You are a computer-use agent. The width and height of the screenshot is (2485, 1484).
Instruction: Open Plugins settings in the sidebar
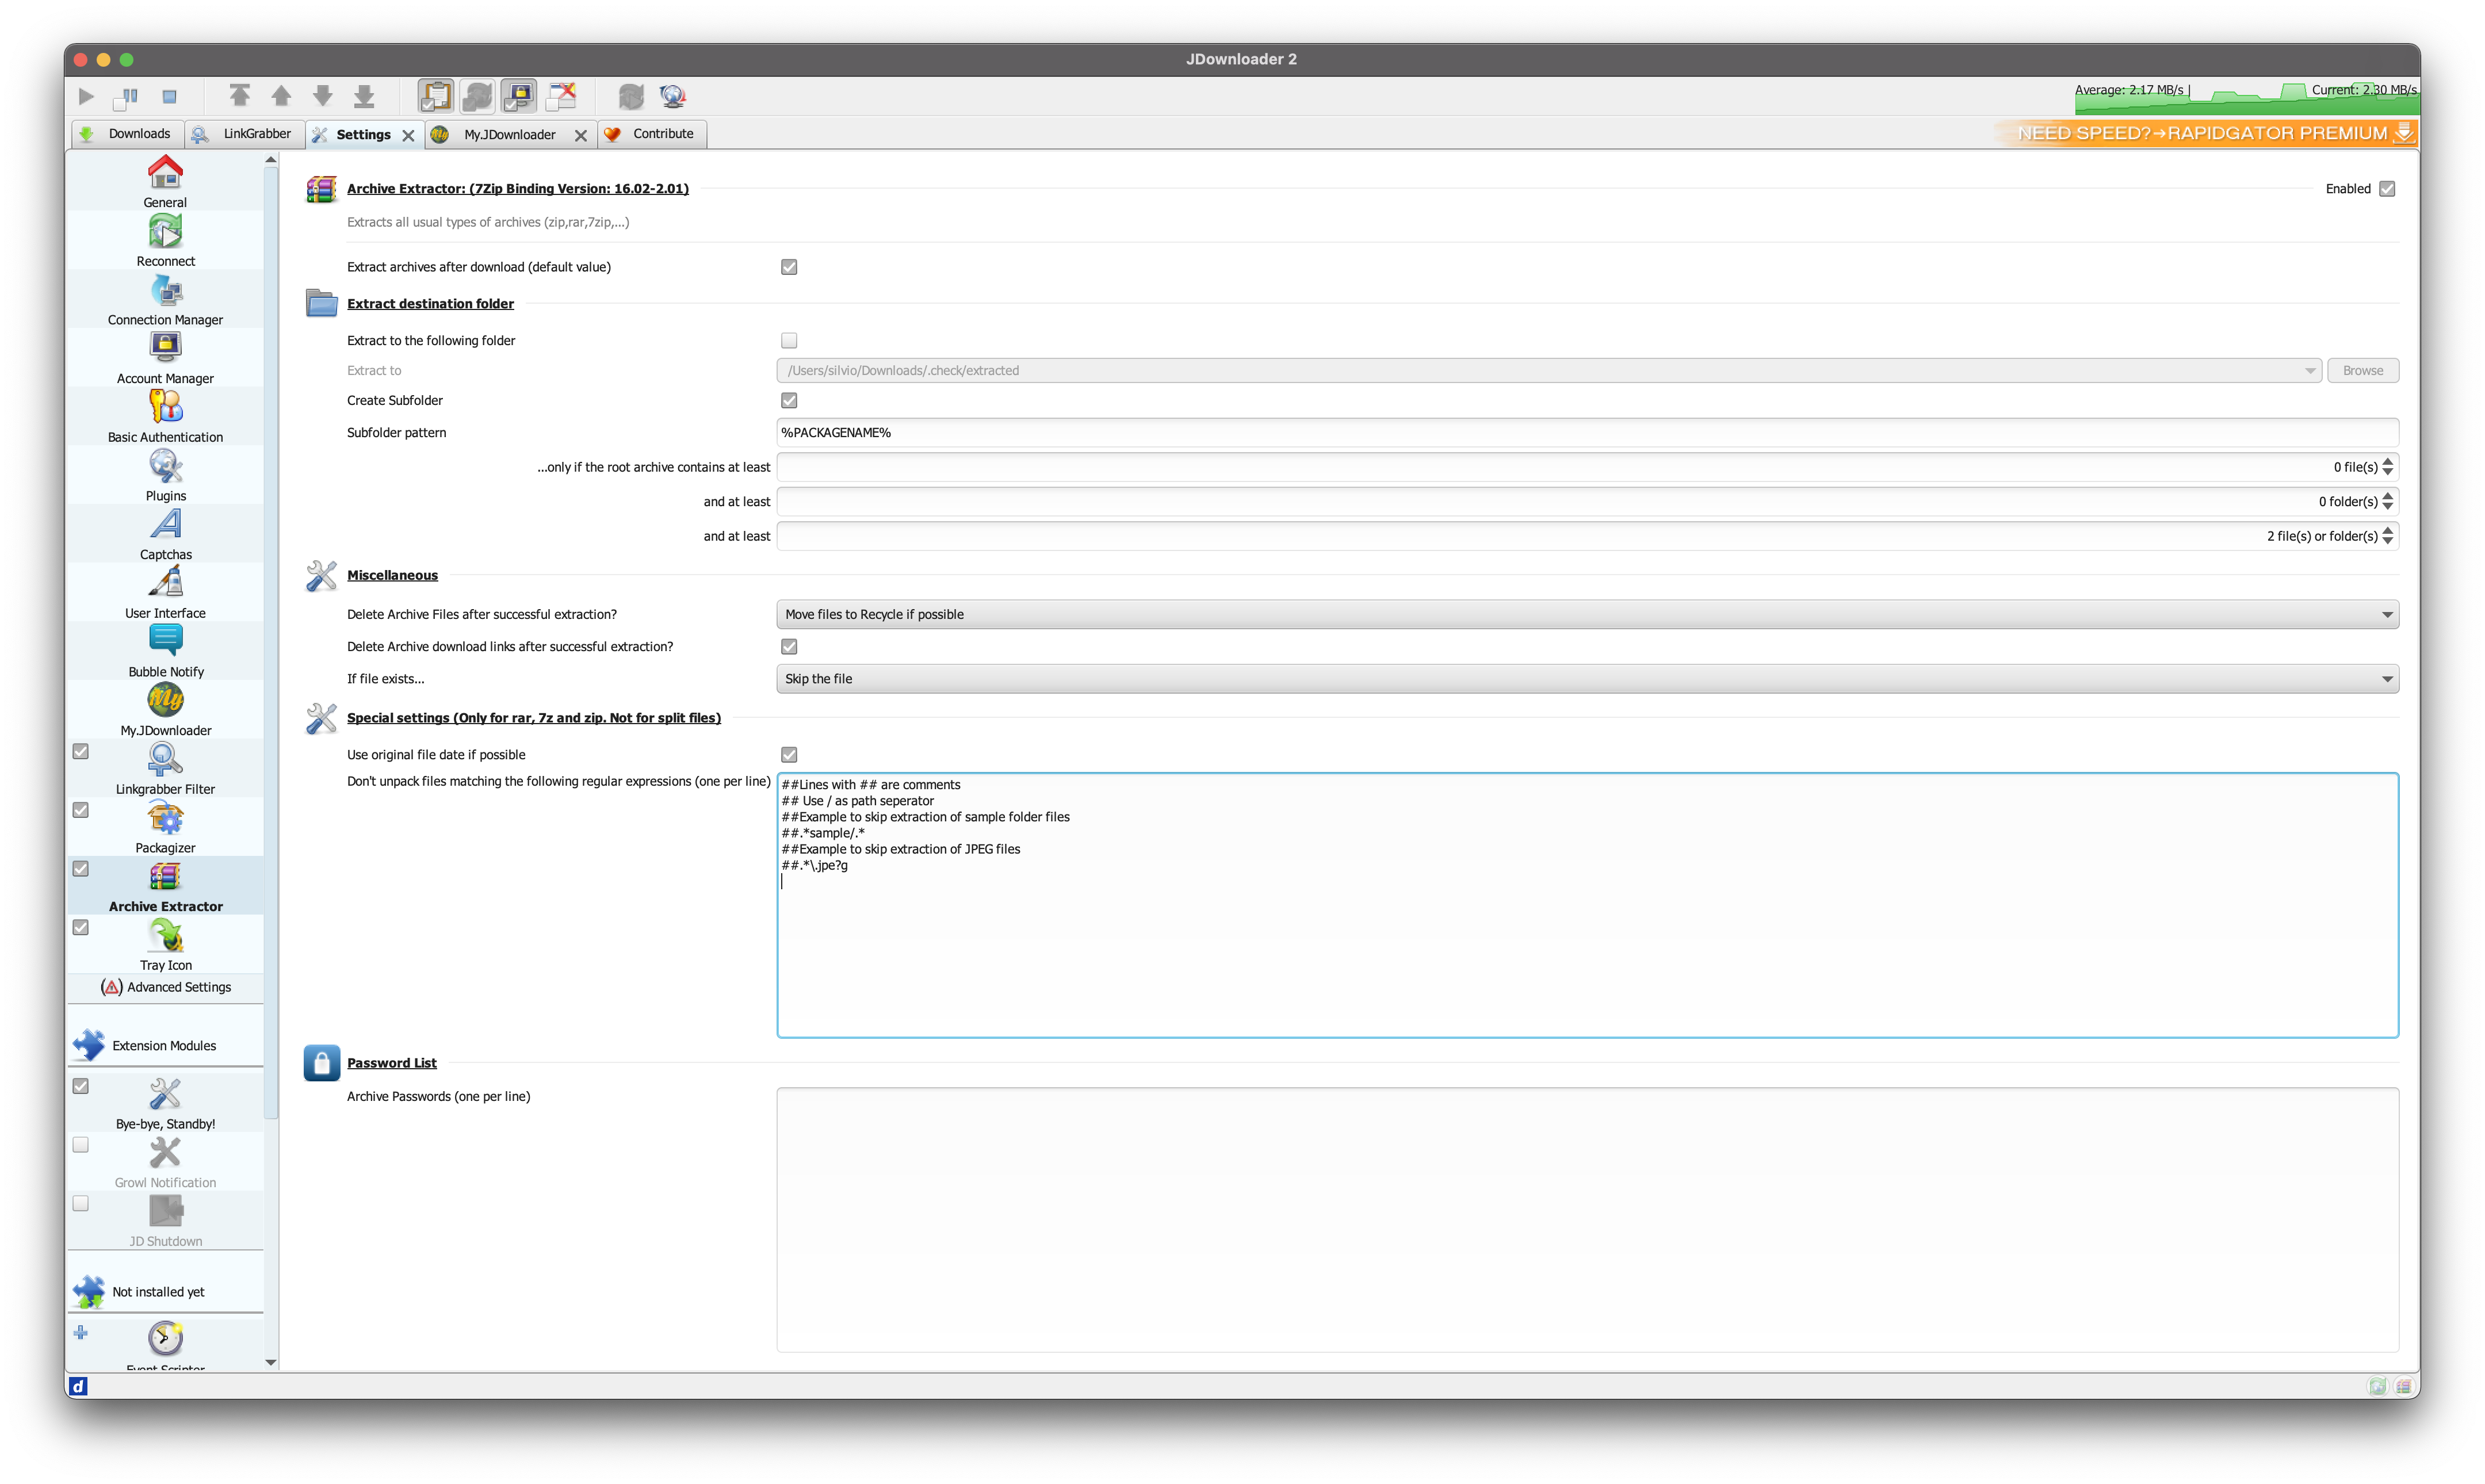tap(165, 475)
